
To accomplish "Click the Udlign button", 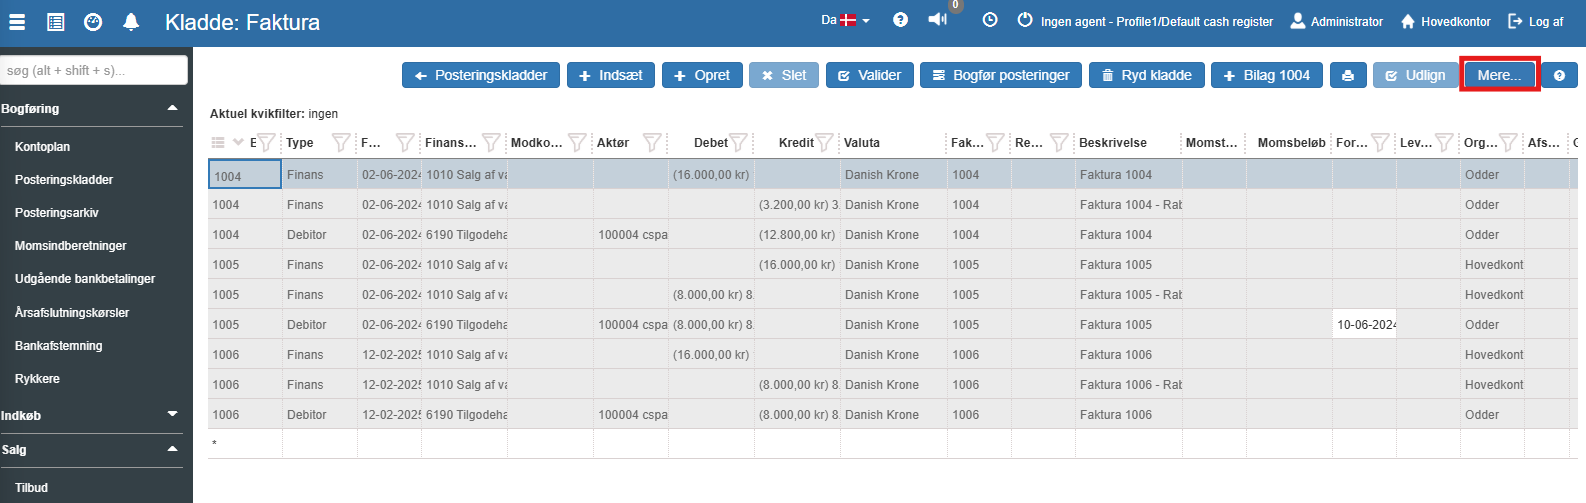I will [1415, 75].
